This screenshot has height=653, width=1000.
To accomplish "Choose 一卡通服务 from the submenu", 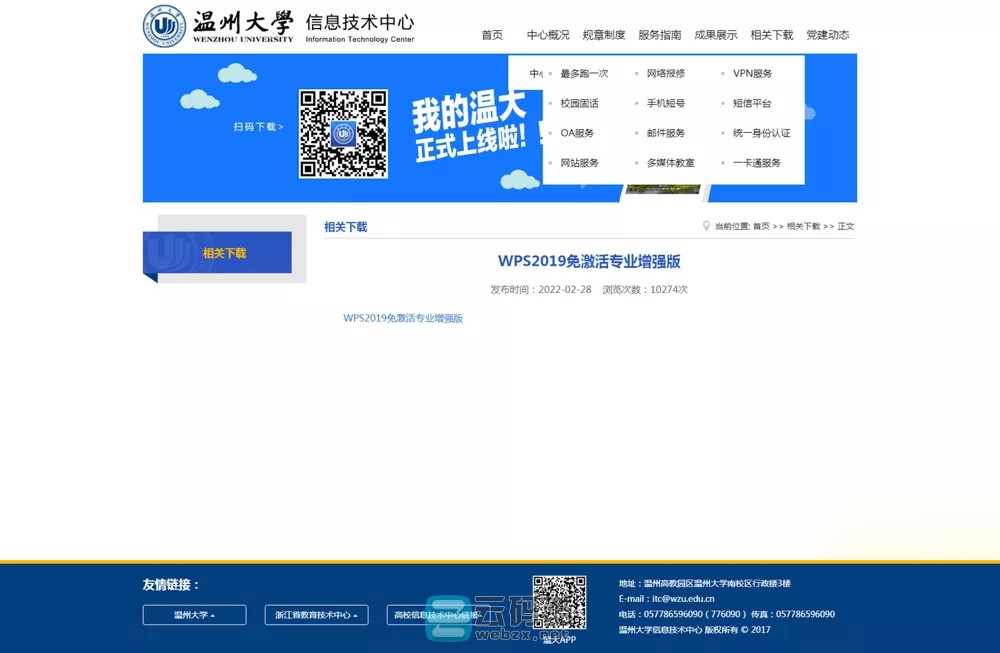I will (x=756, y=163).
